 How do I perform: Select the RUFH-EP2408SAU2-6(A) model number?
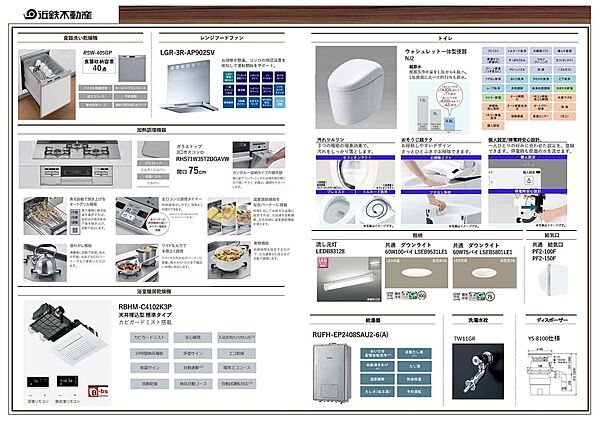click(x=350, y=335)
